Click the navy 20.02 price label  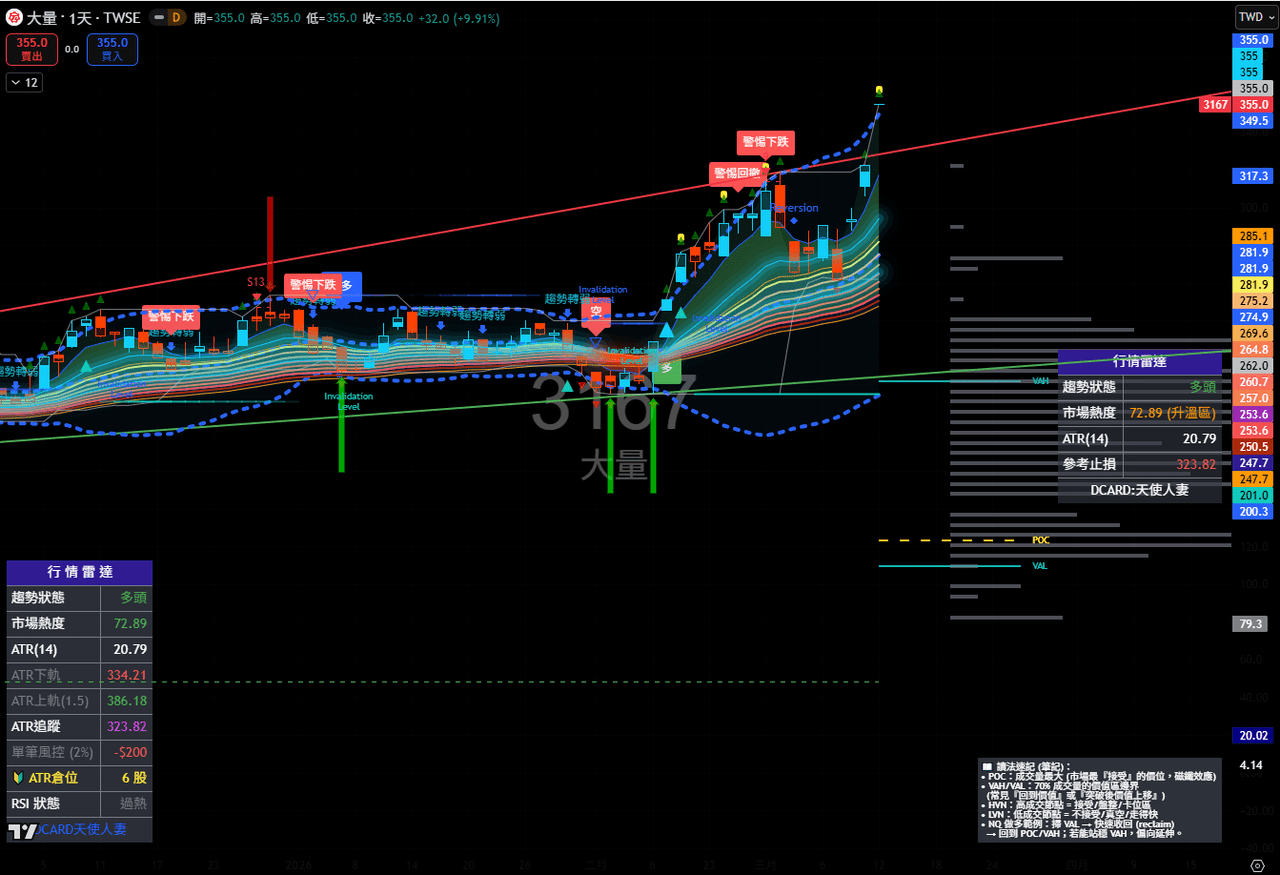coord(1253,736)
